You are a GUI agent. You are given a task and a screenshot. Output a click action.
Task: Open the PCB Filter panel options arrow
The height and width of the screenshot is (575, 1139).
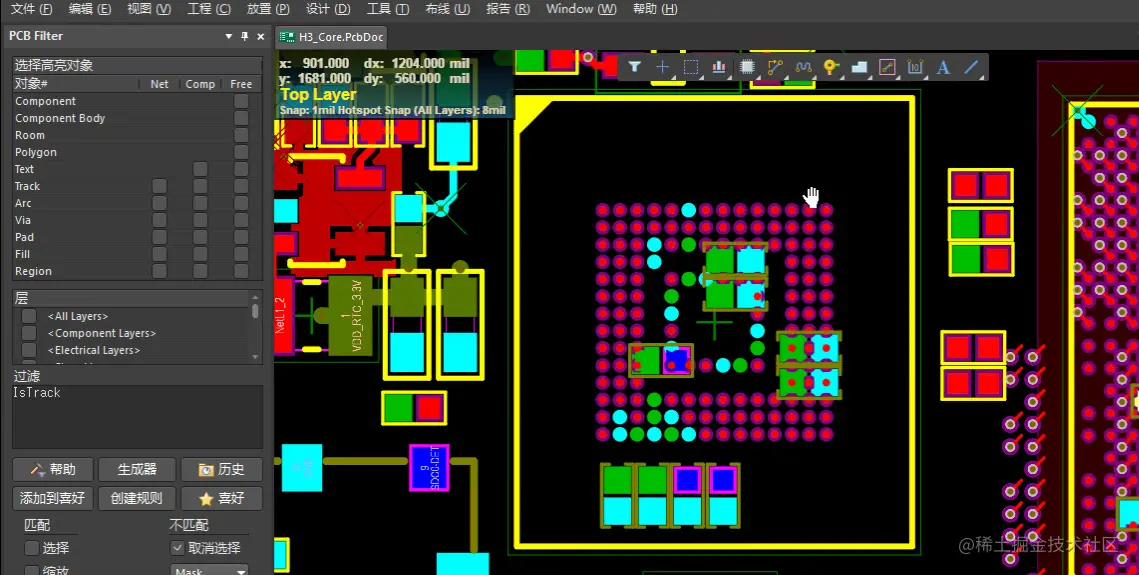[229, 36]
